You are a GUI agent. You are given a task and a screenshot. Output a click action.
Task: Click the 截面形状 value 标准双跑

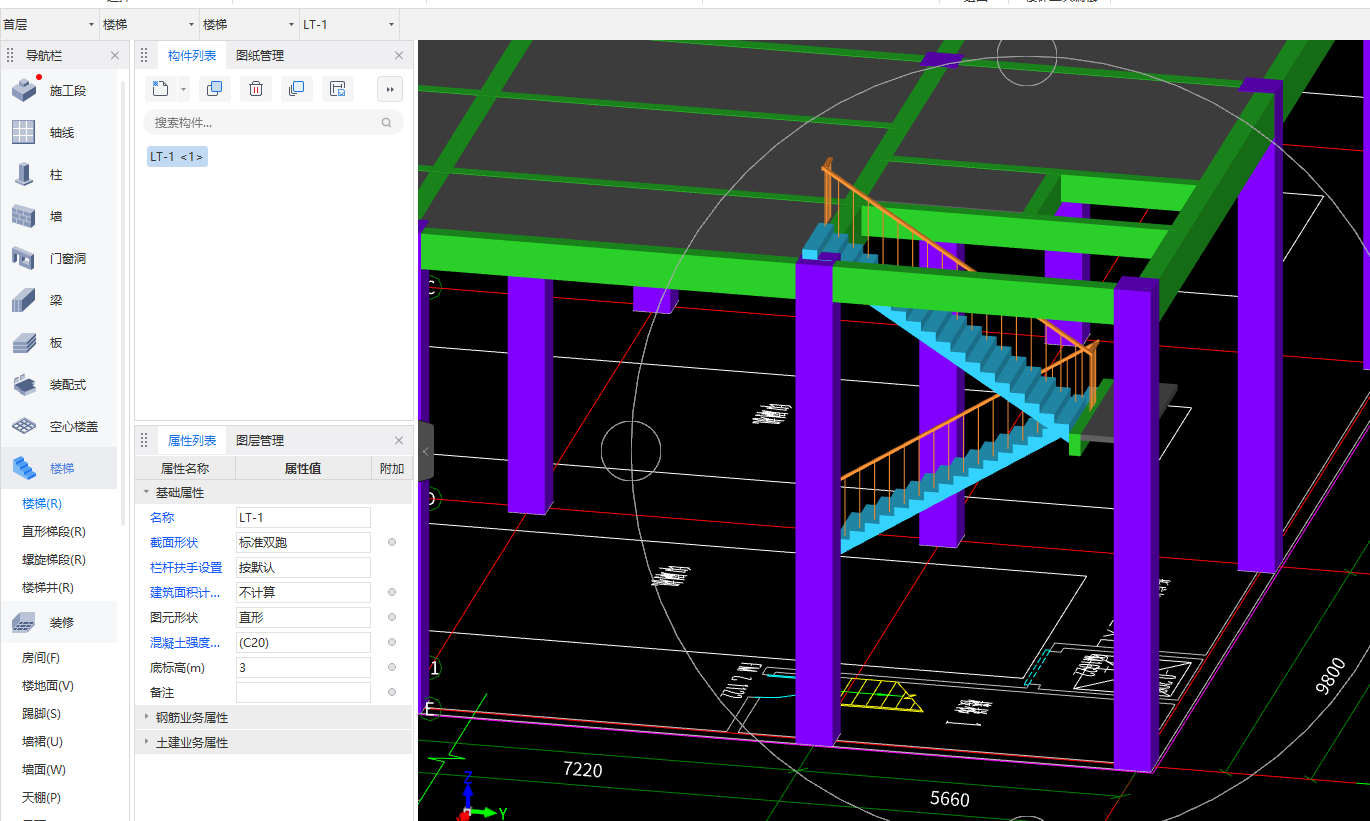303,542
